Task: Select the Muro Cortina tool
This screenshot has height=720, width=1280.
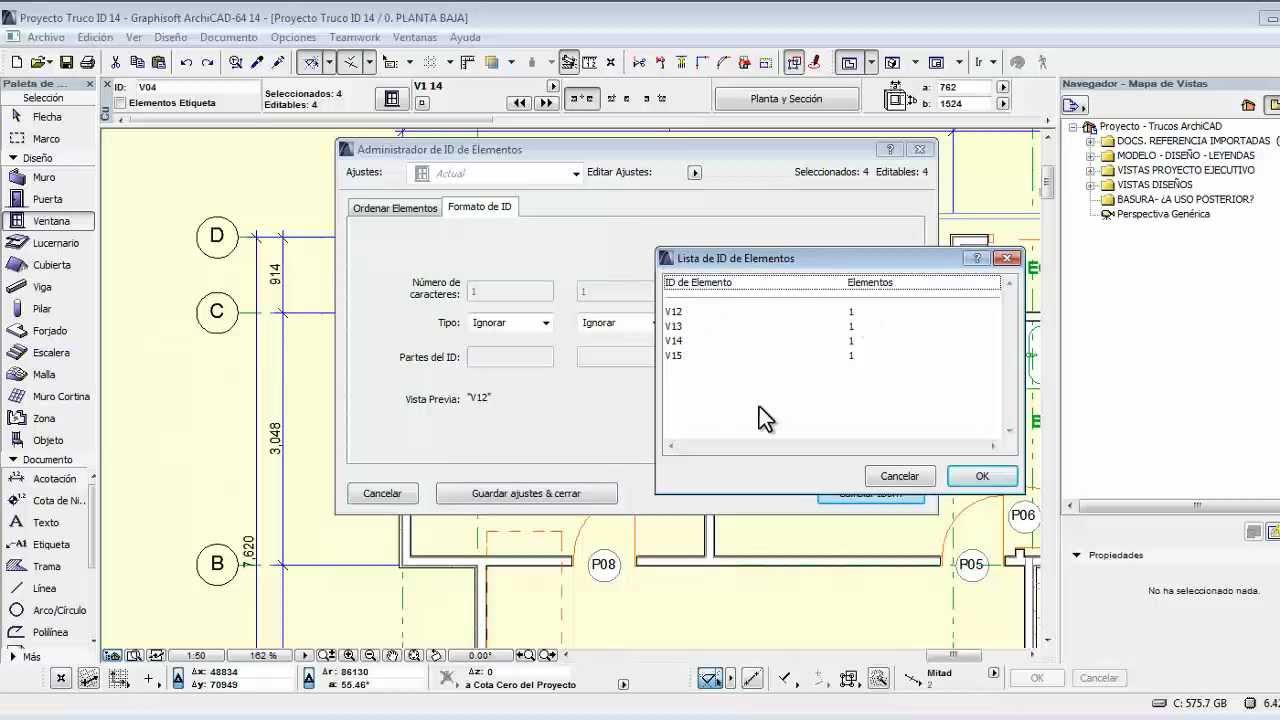Action: [x=49, y=397]
